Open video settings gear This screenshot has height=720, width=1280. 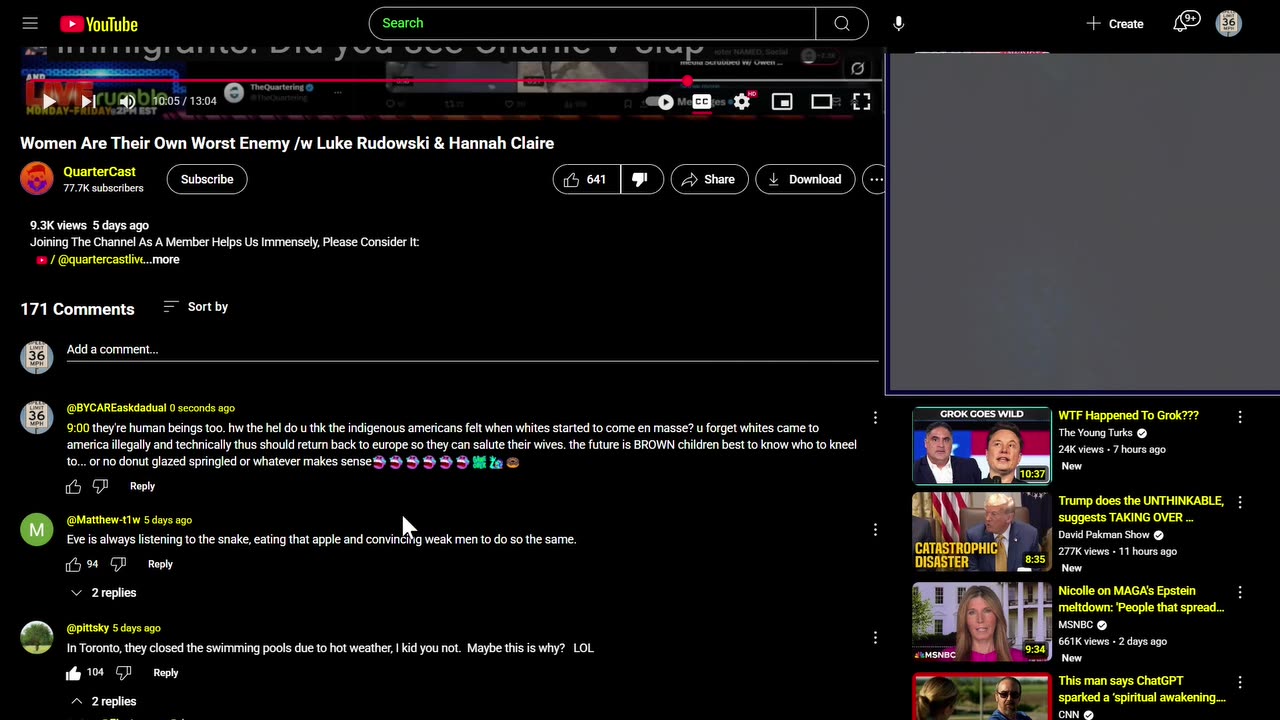click(x=742, y=101)
